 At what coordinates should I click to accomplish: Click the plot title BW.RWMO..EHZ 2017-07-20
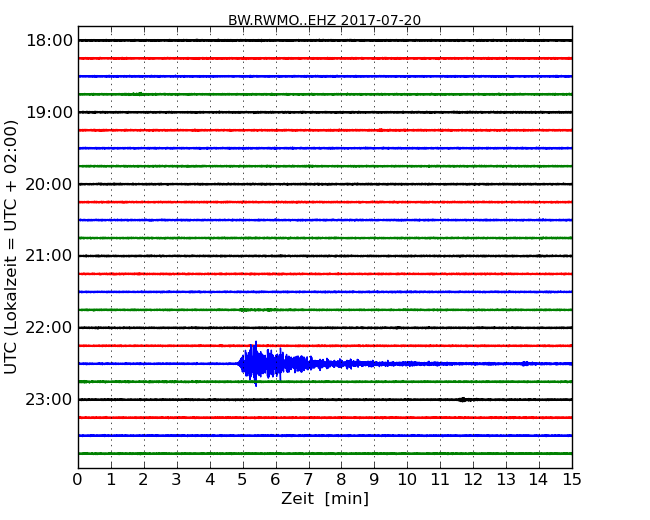(324, 20)
